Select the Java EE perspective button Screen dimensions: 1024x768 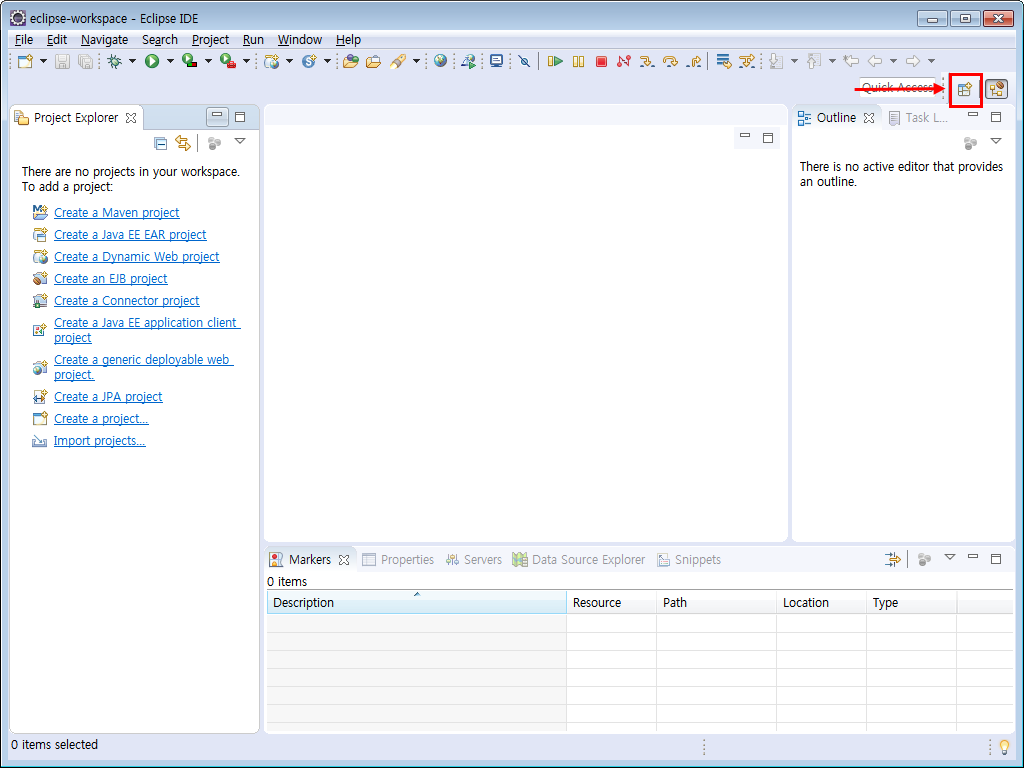coord(997,89)
